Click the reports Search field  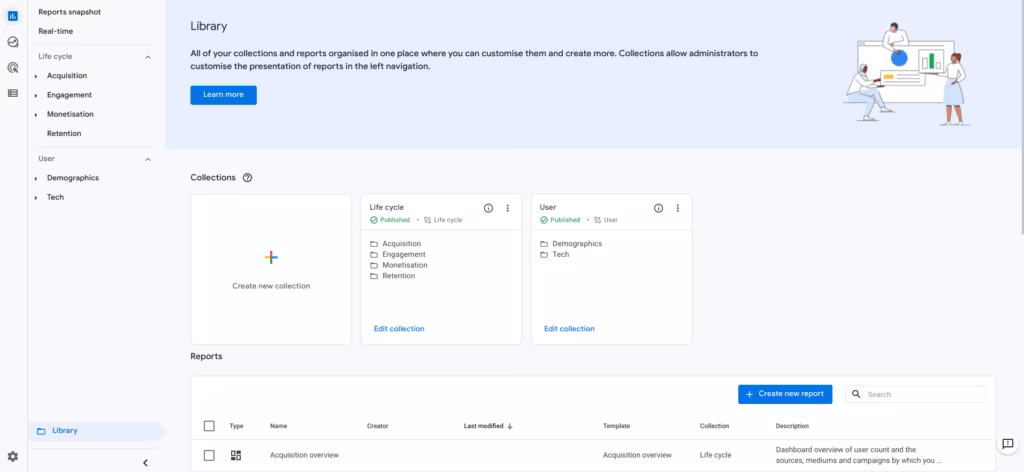point(916,394)
